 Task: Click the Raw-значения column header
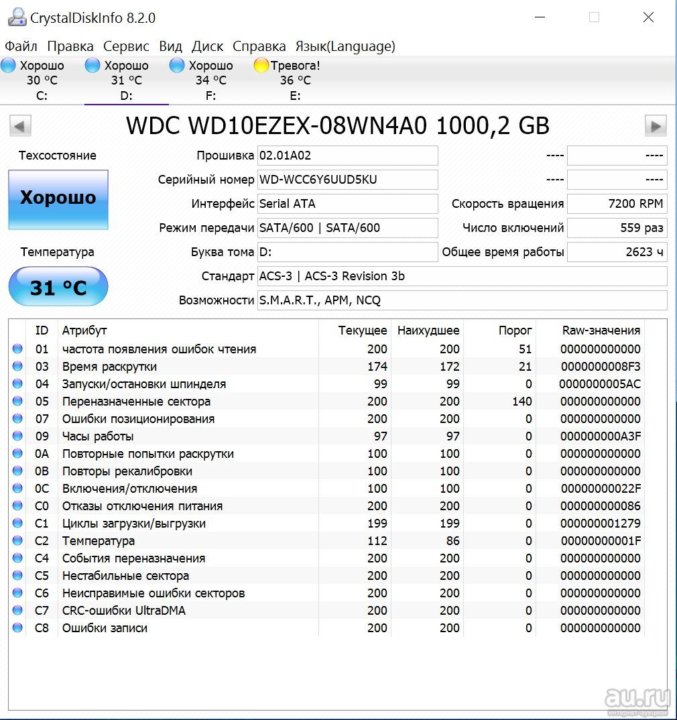pyautogui.click(x=600, y=330)
